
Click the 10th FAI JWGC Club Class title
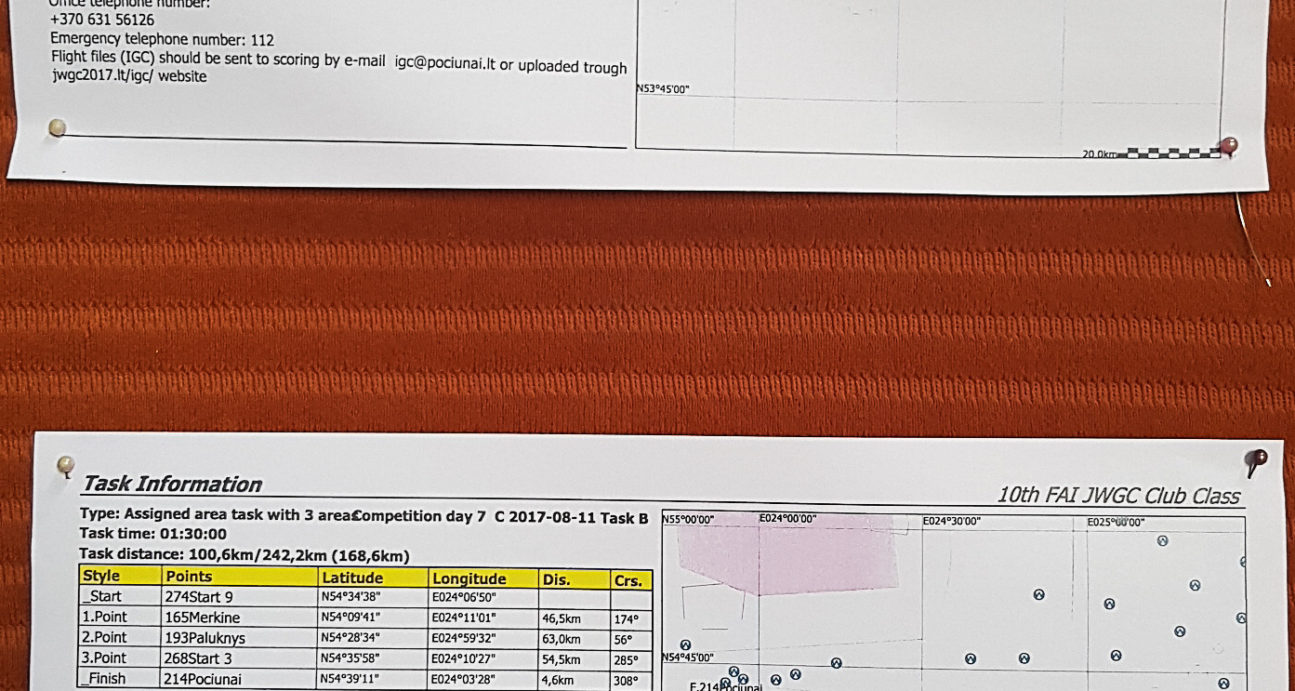(x=1118, y=495)
